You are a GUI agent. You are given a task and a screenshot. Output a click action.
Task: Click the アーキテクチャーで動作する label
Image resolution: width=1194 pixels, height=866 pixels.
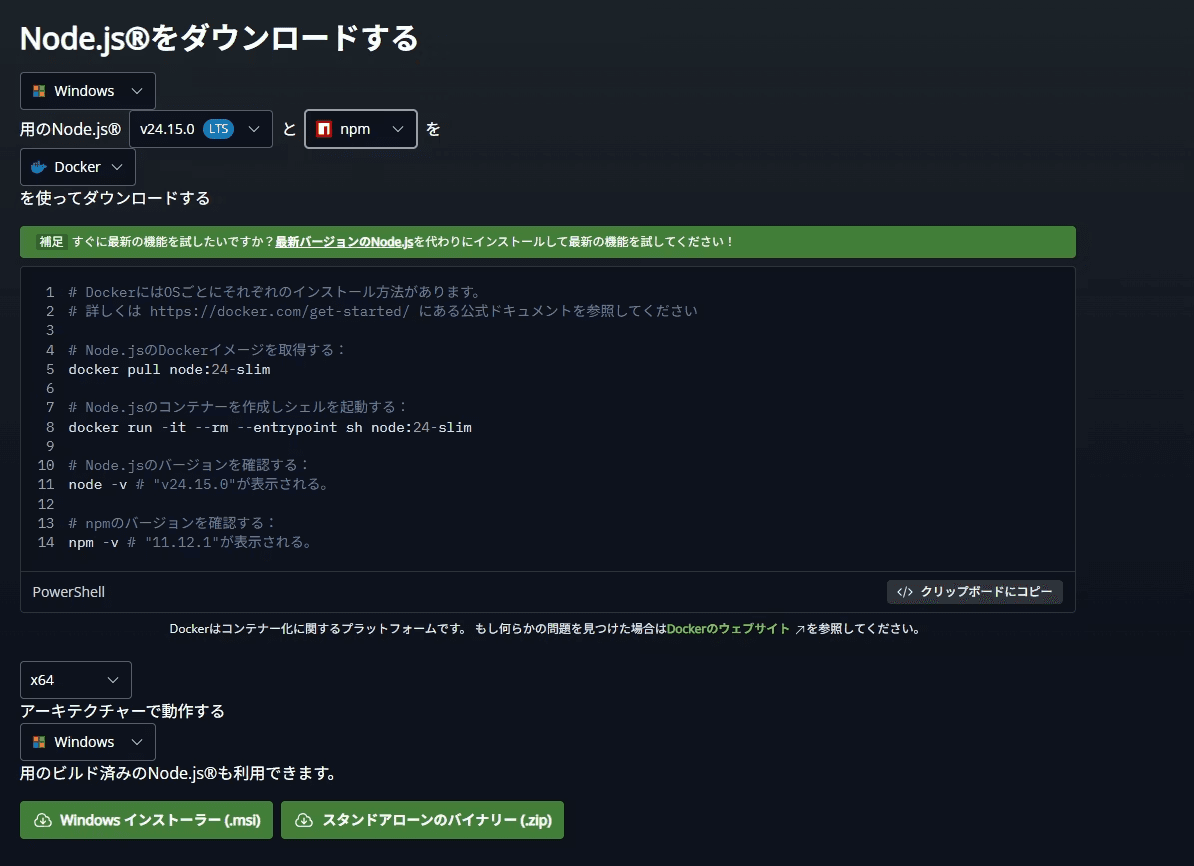click(x=123, y=711)
